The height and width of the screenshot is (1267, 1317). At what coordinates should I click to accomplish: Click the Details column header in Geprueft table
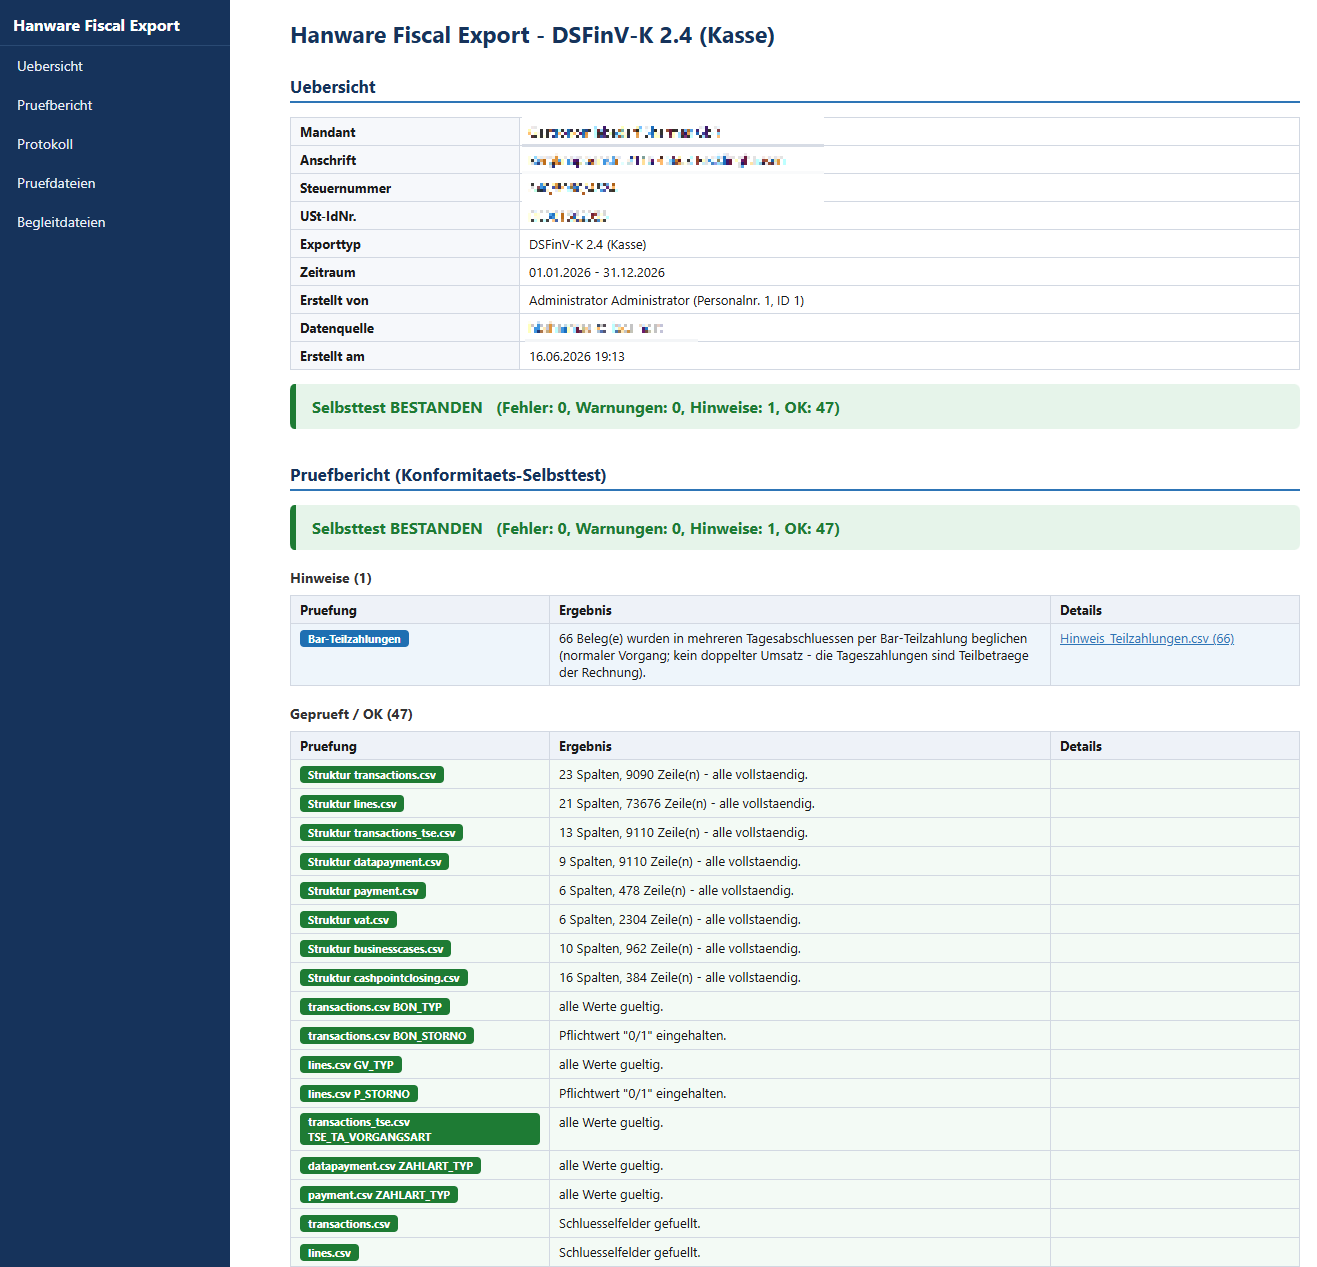1081,747
